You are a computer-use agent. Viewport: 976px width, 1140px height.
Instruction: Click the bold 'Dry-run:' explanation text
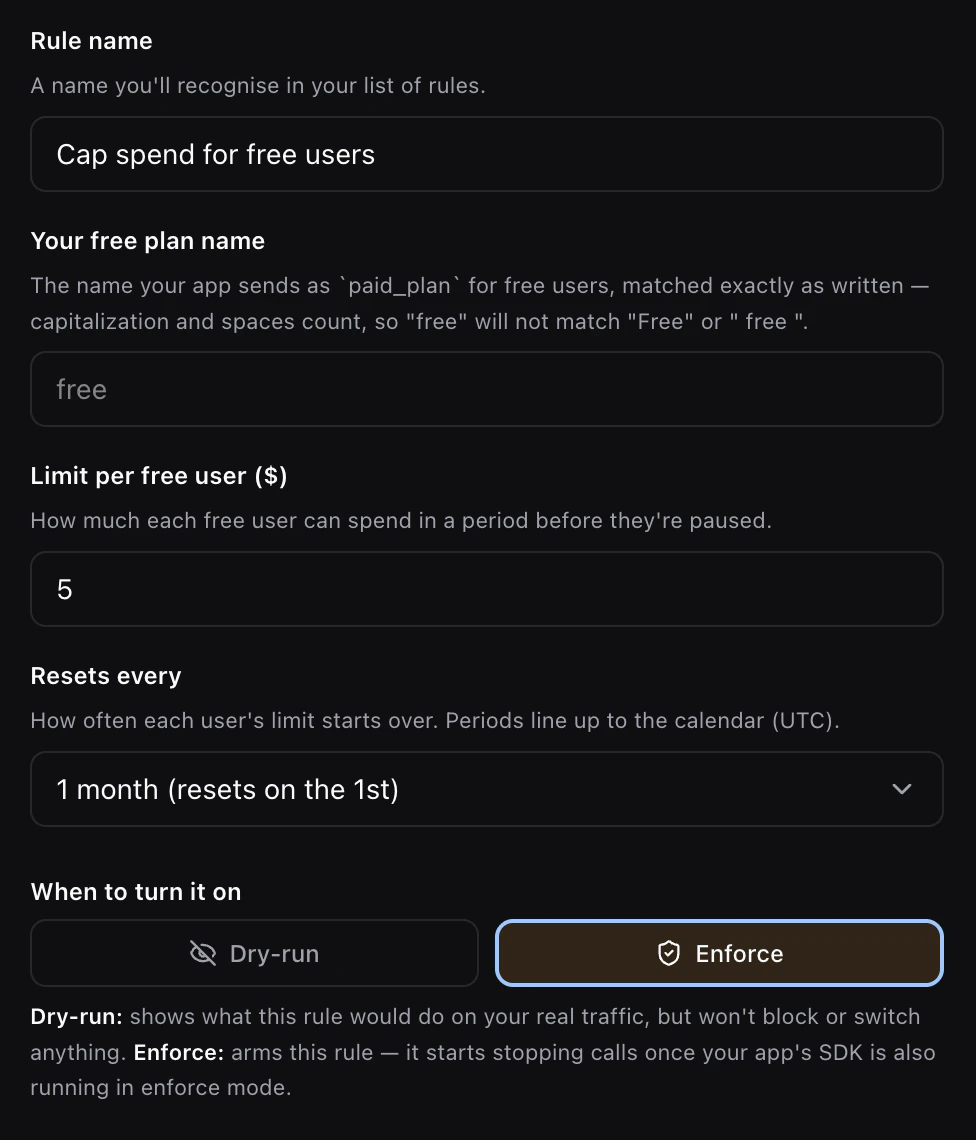76,1016
